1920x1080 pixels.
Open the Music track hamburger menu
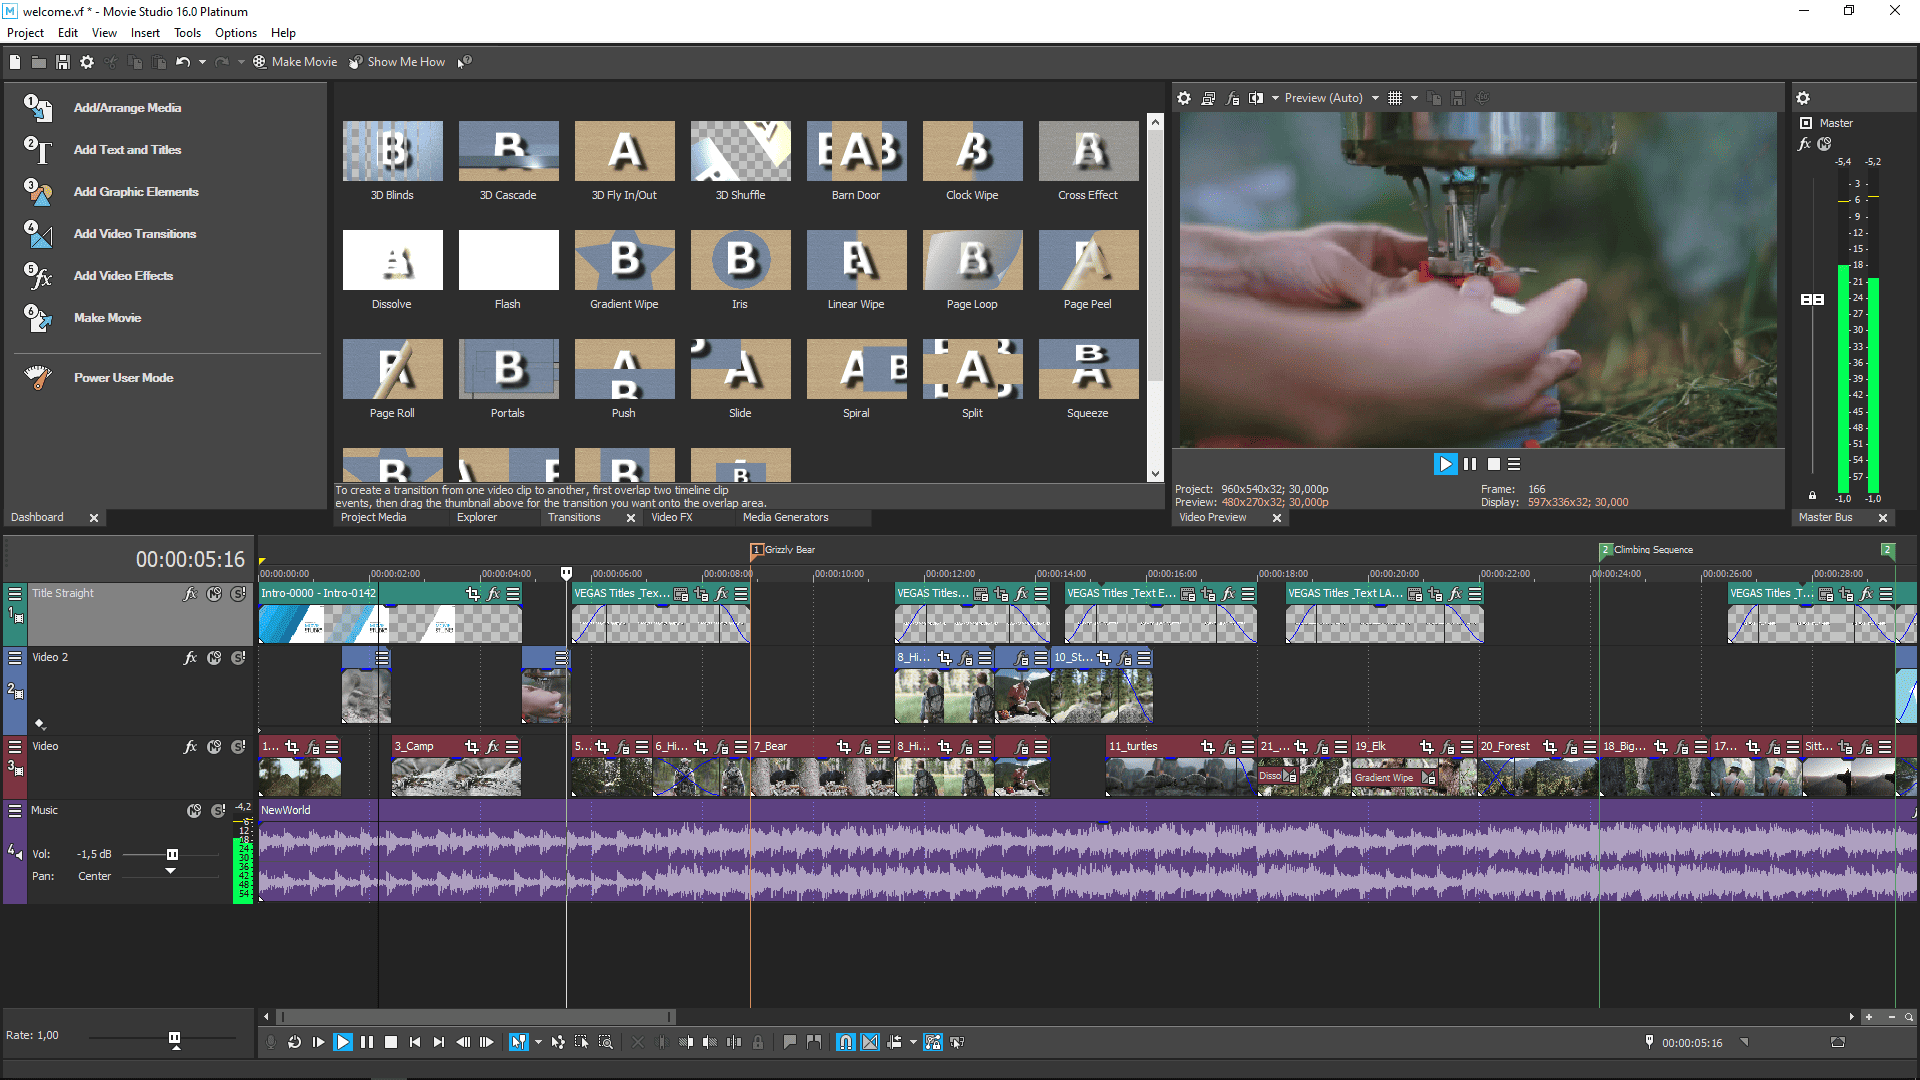15,811
